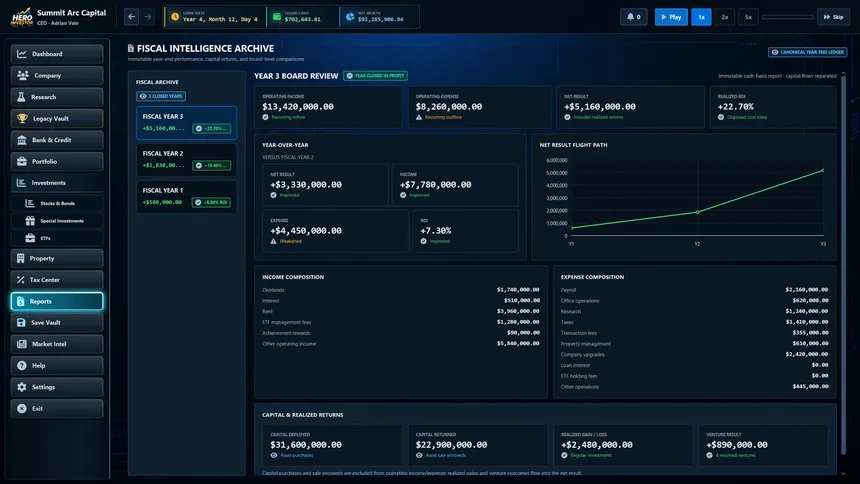Select Fiscal Year 2 in archive
The image size is (860, 484).
click(186, 160)
